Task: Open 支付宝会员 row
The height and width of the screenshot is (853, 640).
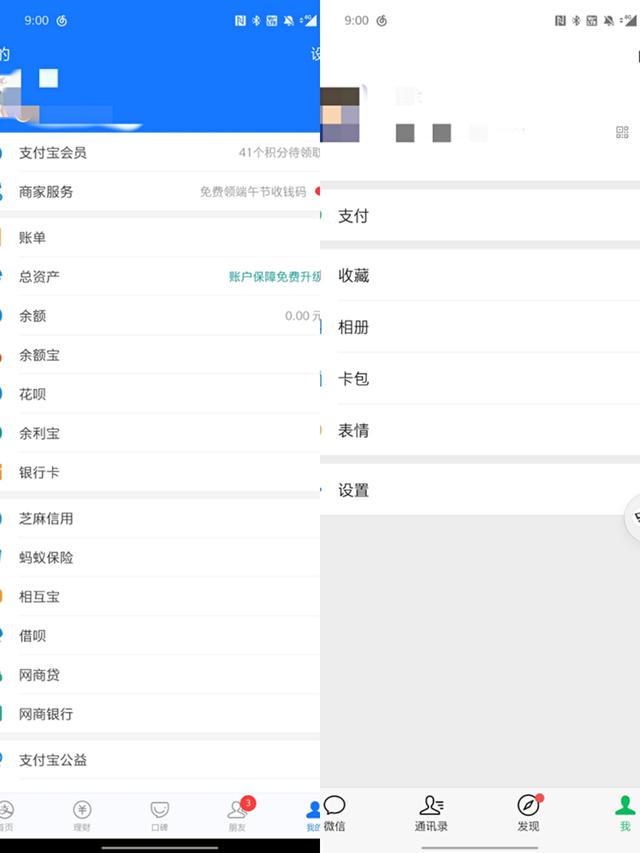Action: coord(160,152)
